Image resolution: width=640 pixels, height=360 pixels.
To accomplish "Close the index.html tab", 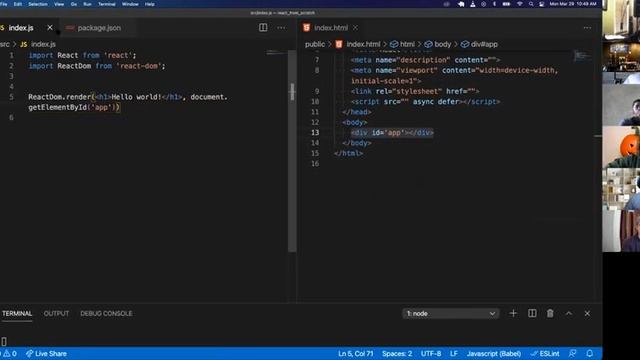I will [355, 28].
